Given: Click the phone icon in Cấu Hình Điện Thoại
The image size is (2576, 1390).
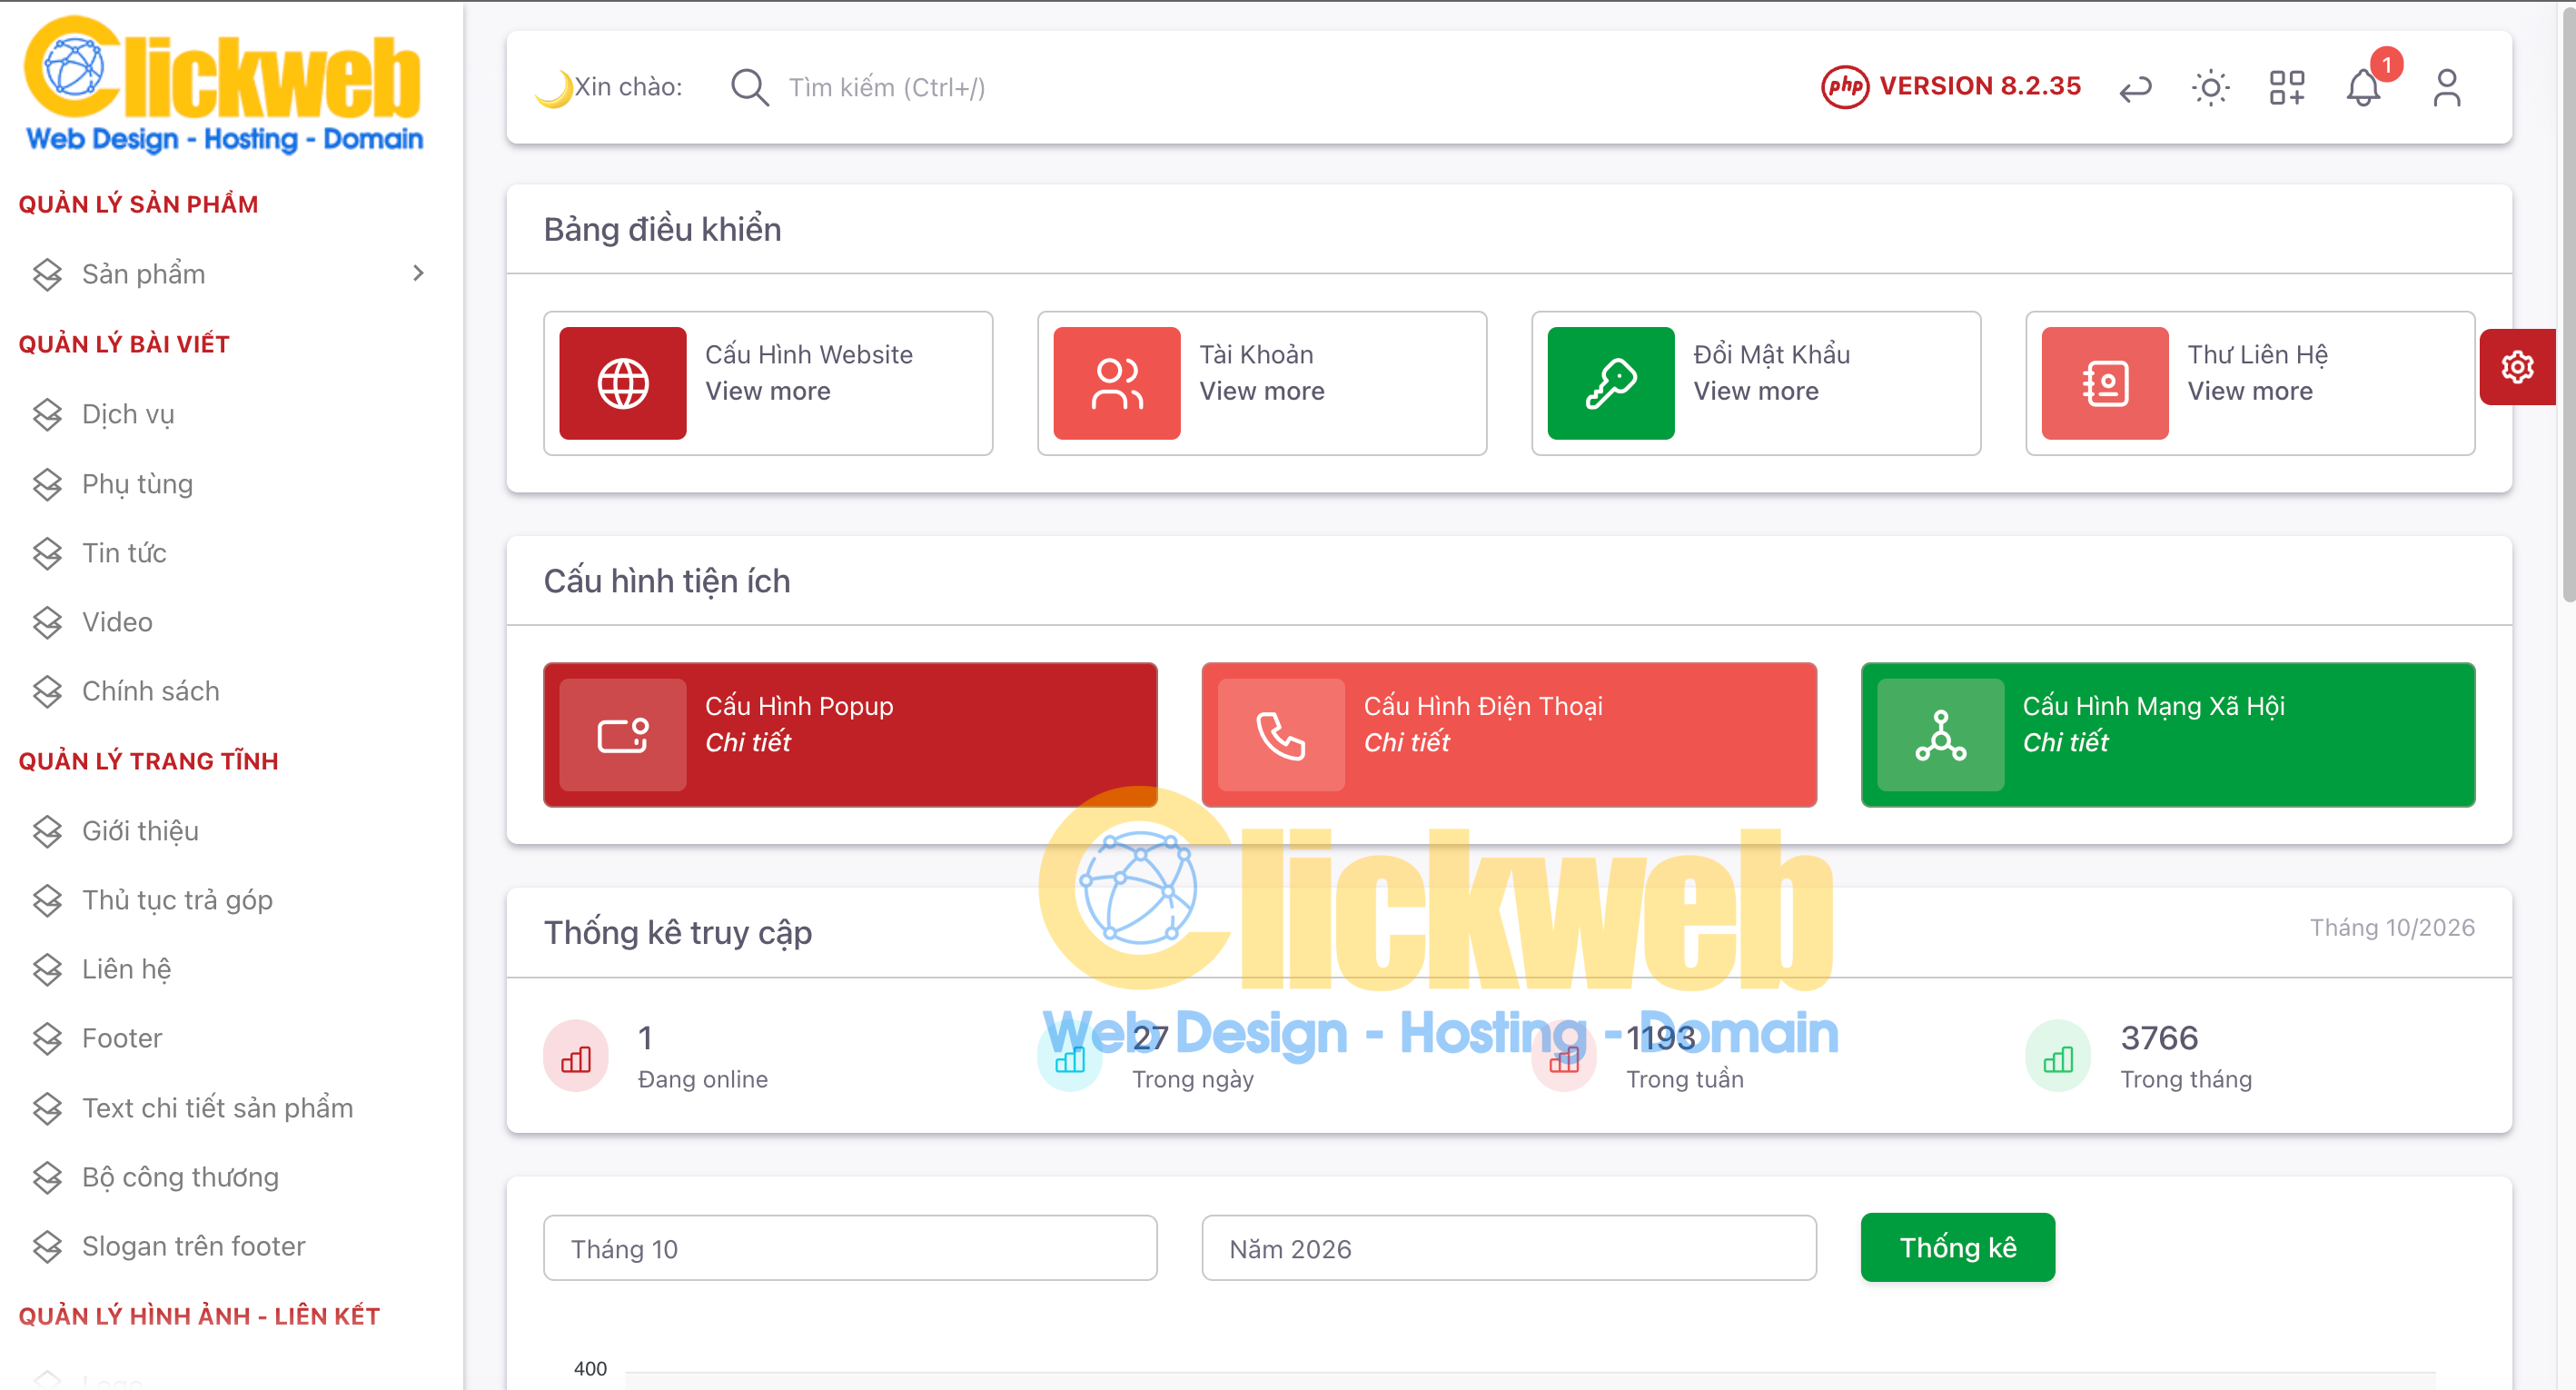Looking at the screenshot, I should (x=1281, y=735).
